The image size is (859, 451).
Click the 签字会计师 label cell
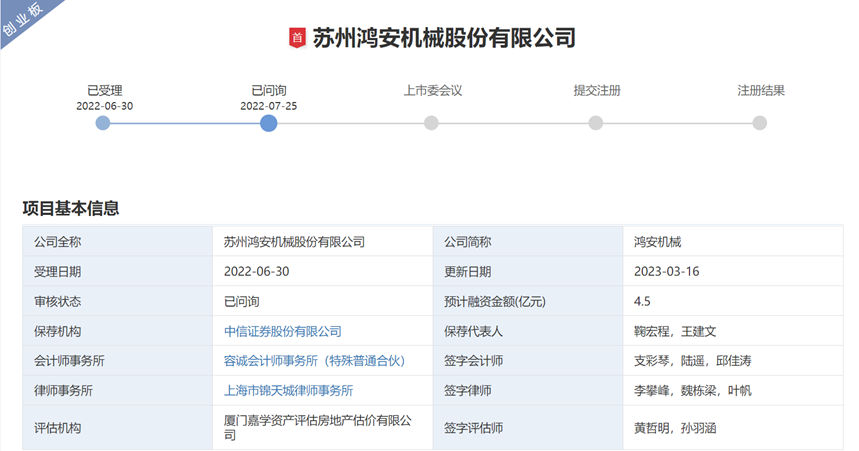528,361
